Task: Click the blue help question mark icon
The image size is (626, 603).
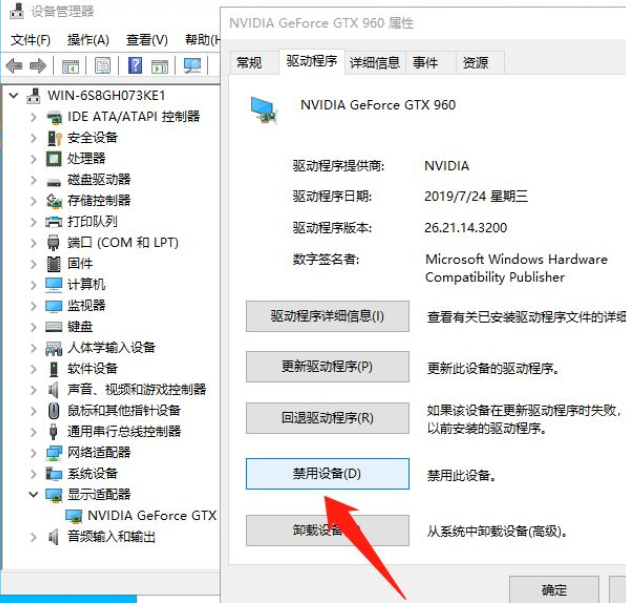Action: point(135,65)
